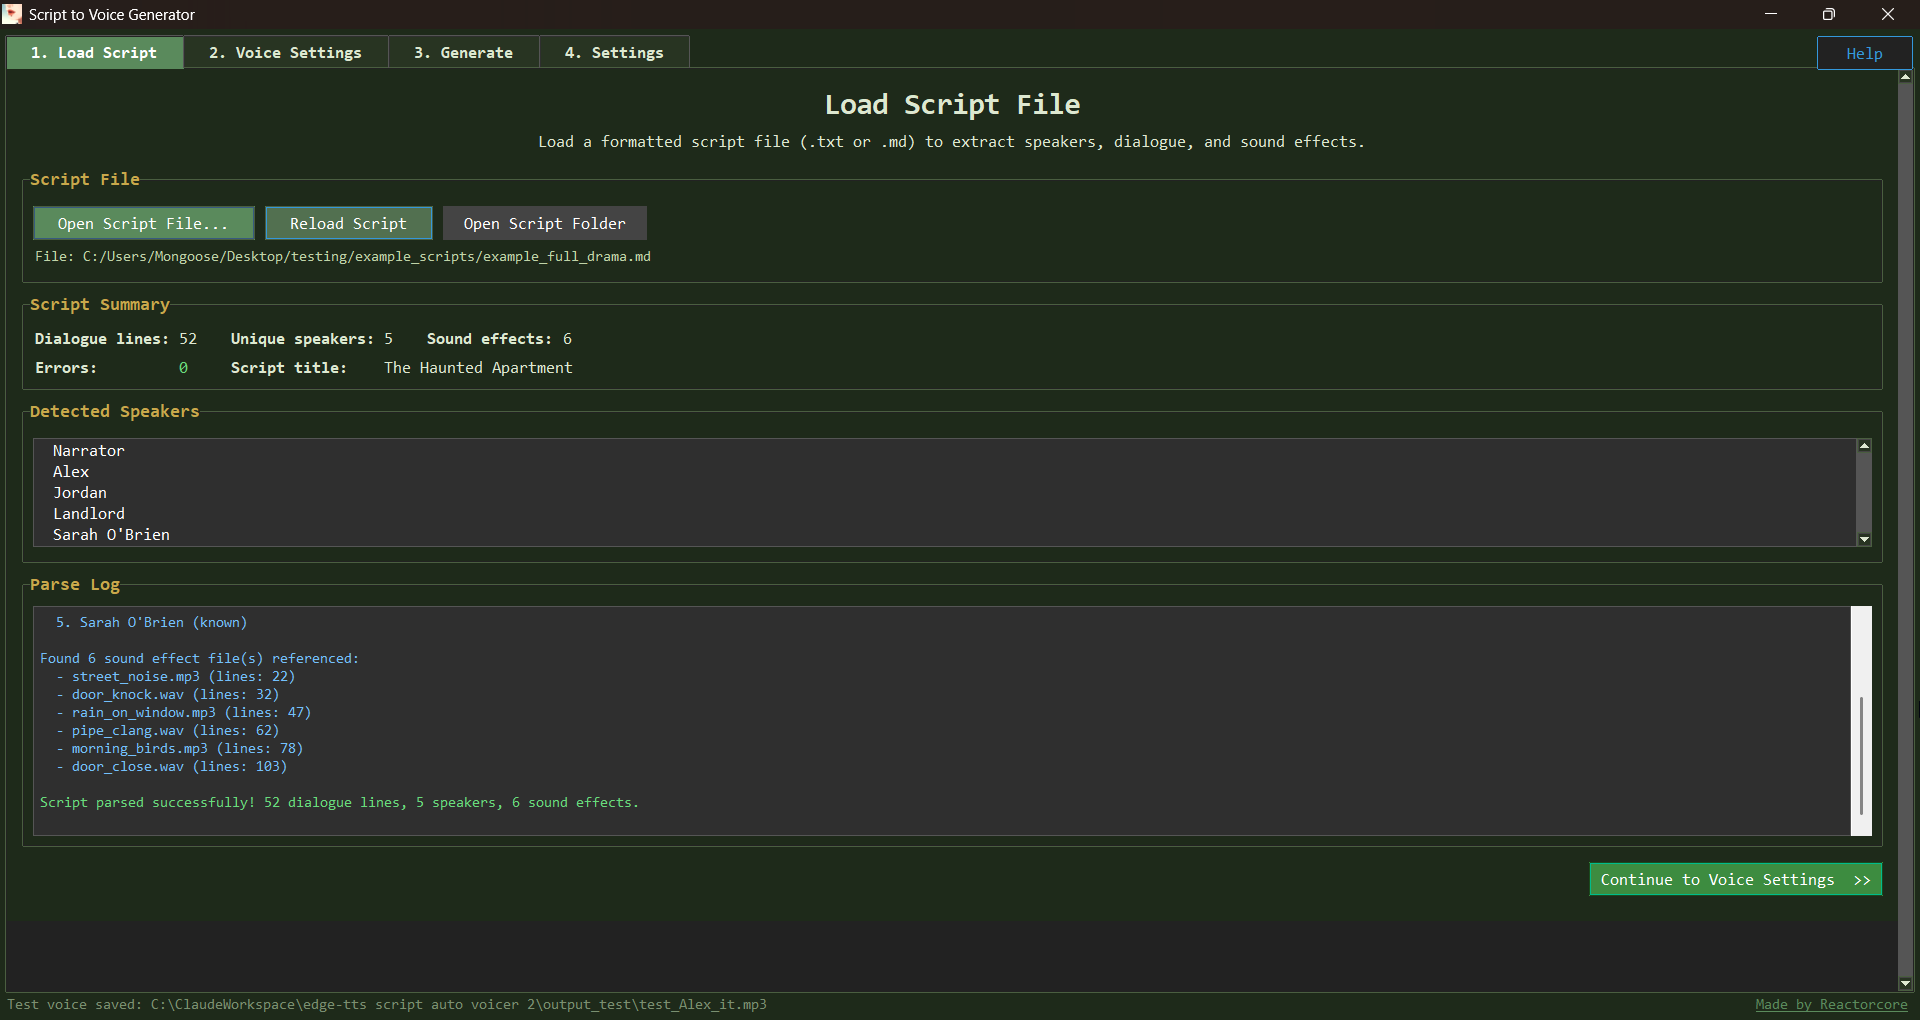The image size is (1920, 1020).
Task: Select Narrator in Detected Speakers list
Action: click(x=89, y=451)
